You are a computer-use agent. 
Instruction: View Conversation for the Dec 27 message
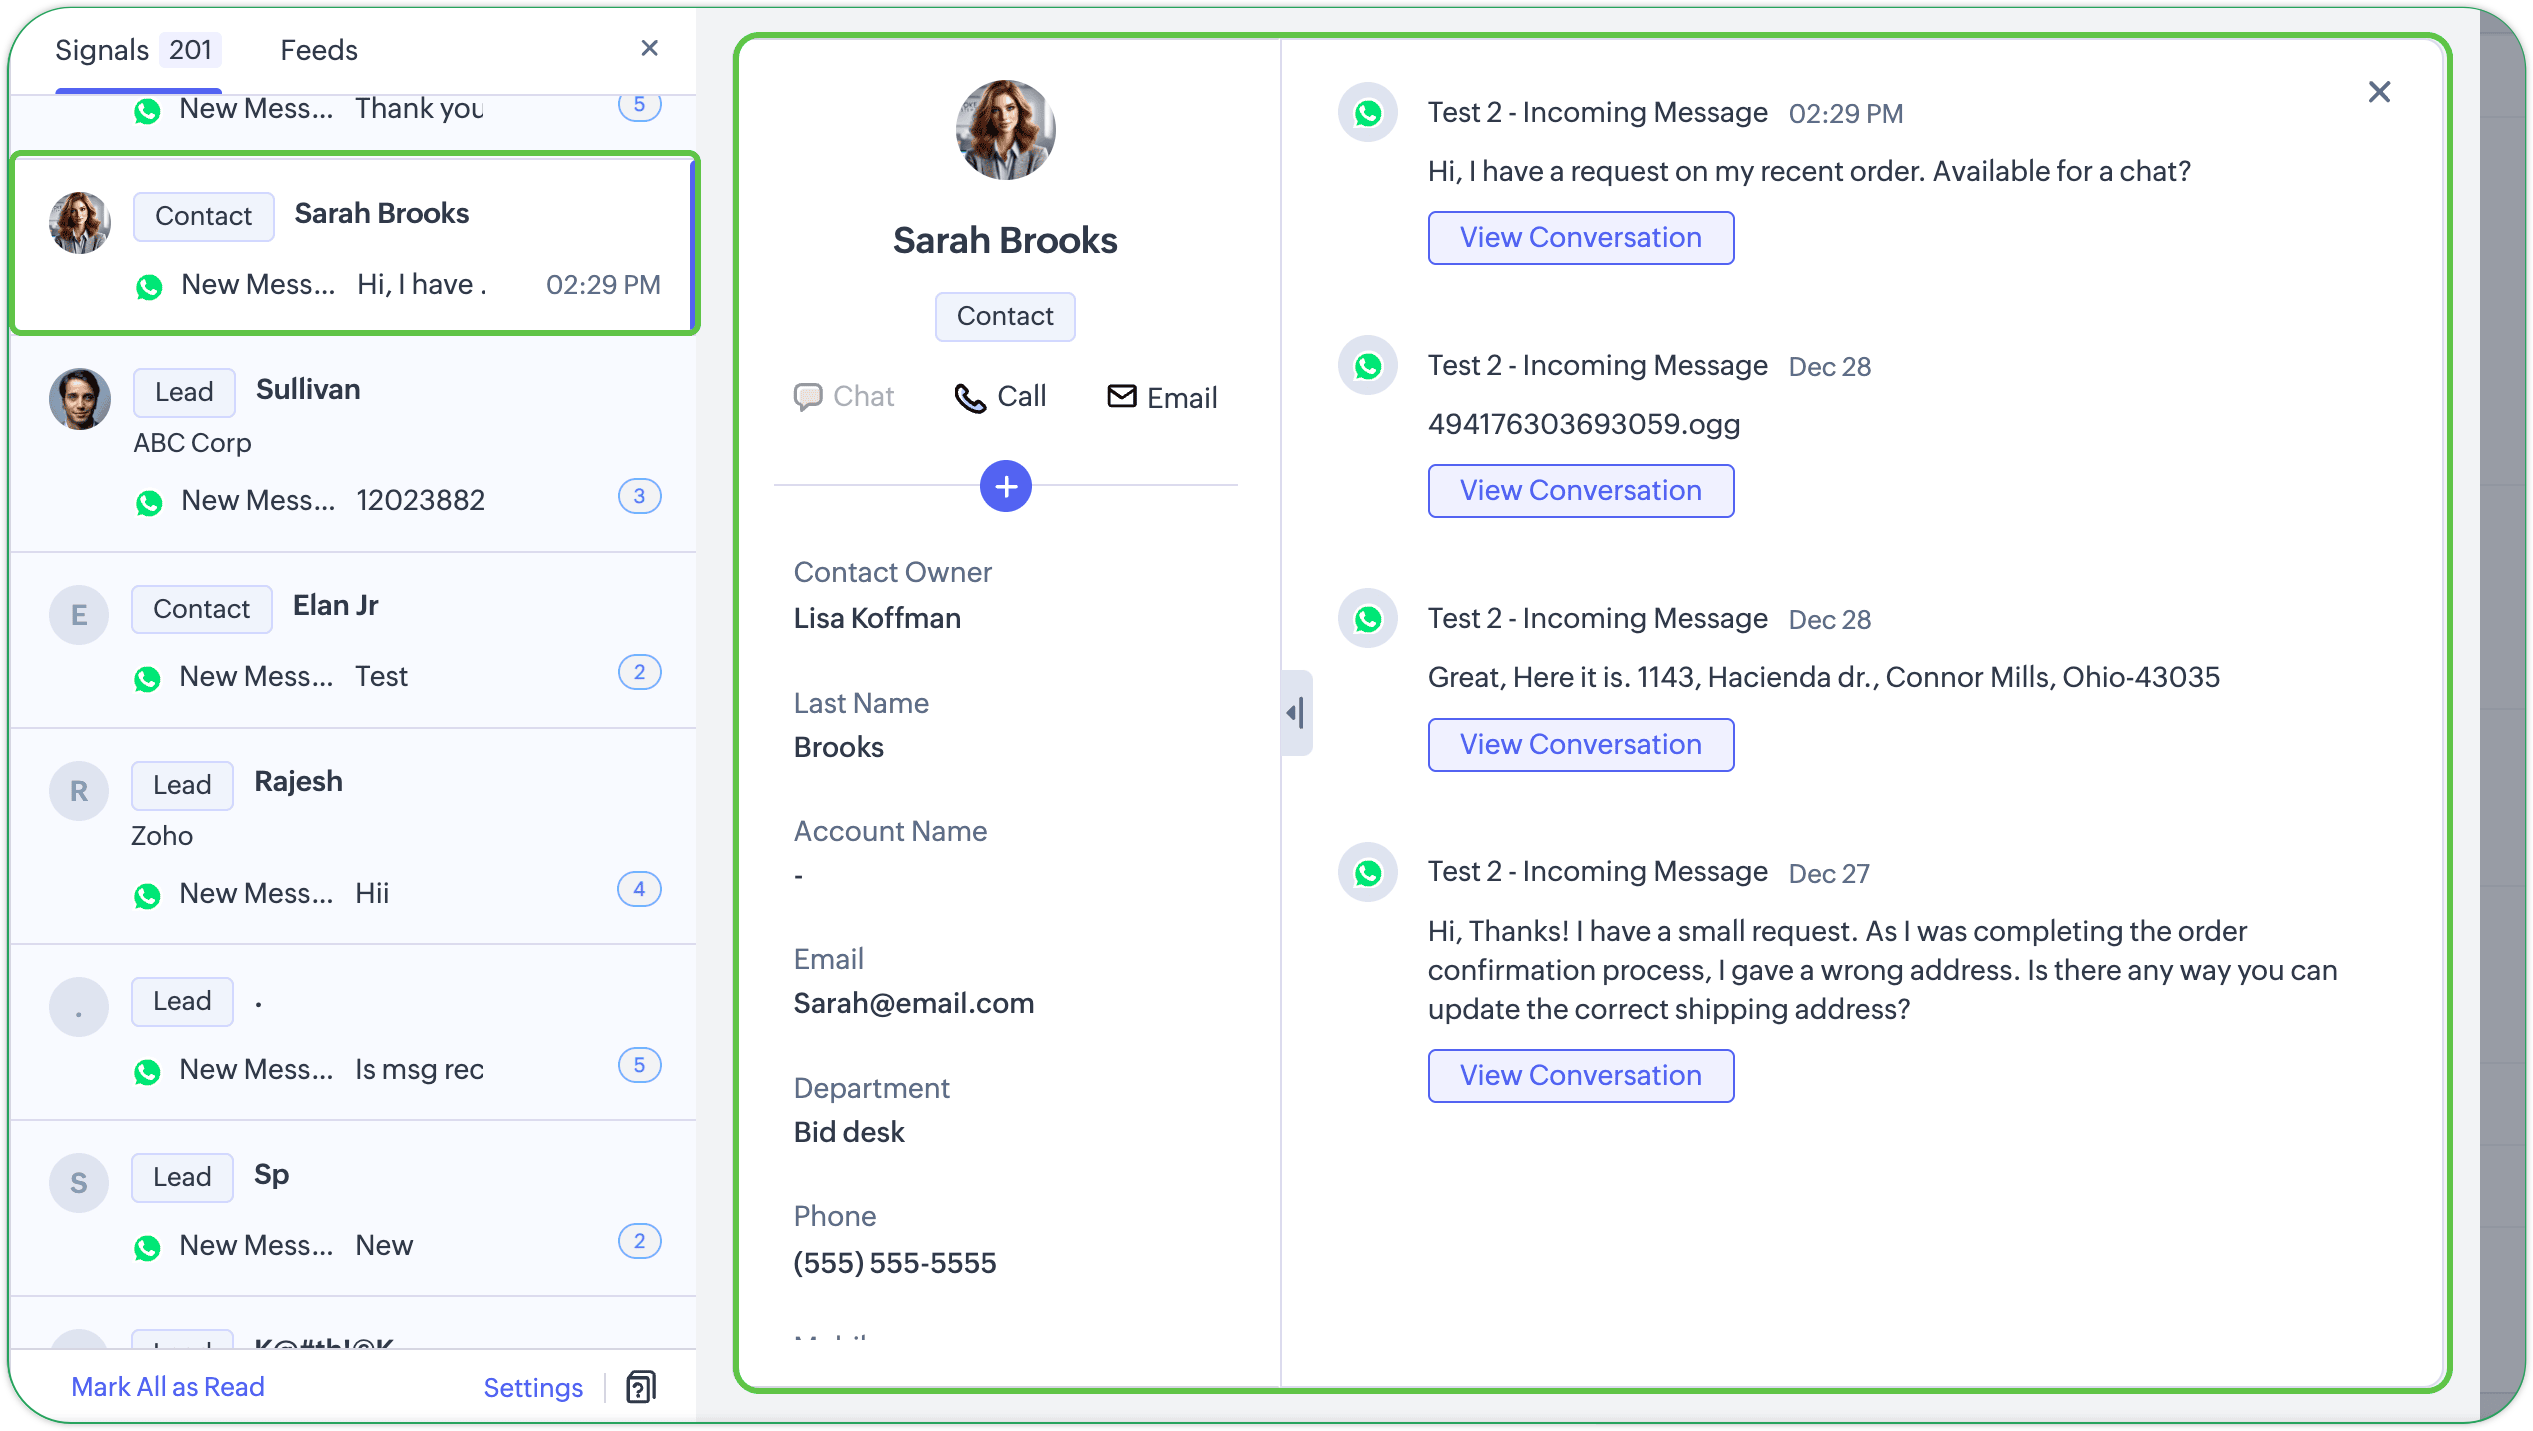(x=1580, y=1076)
